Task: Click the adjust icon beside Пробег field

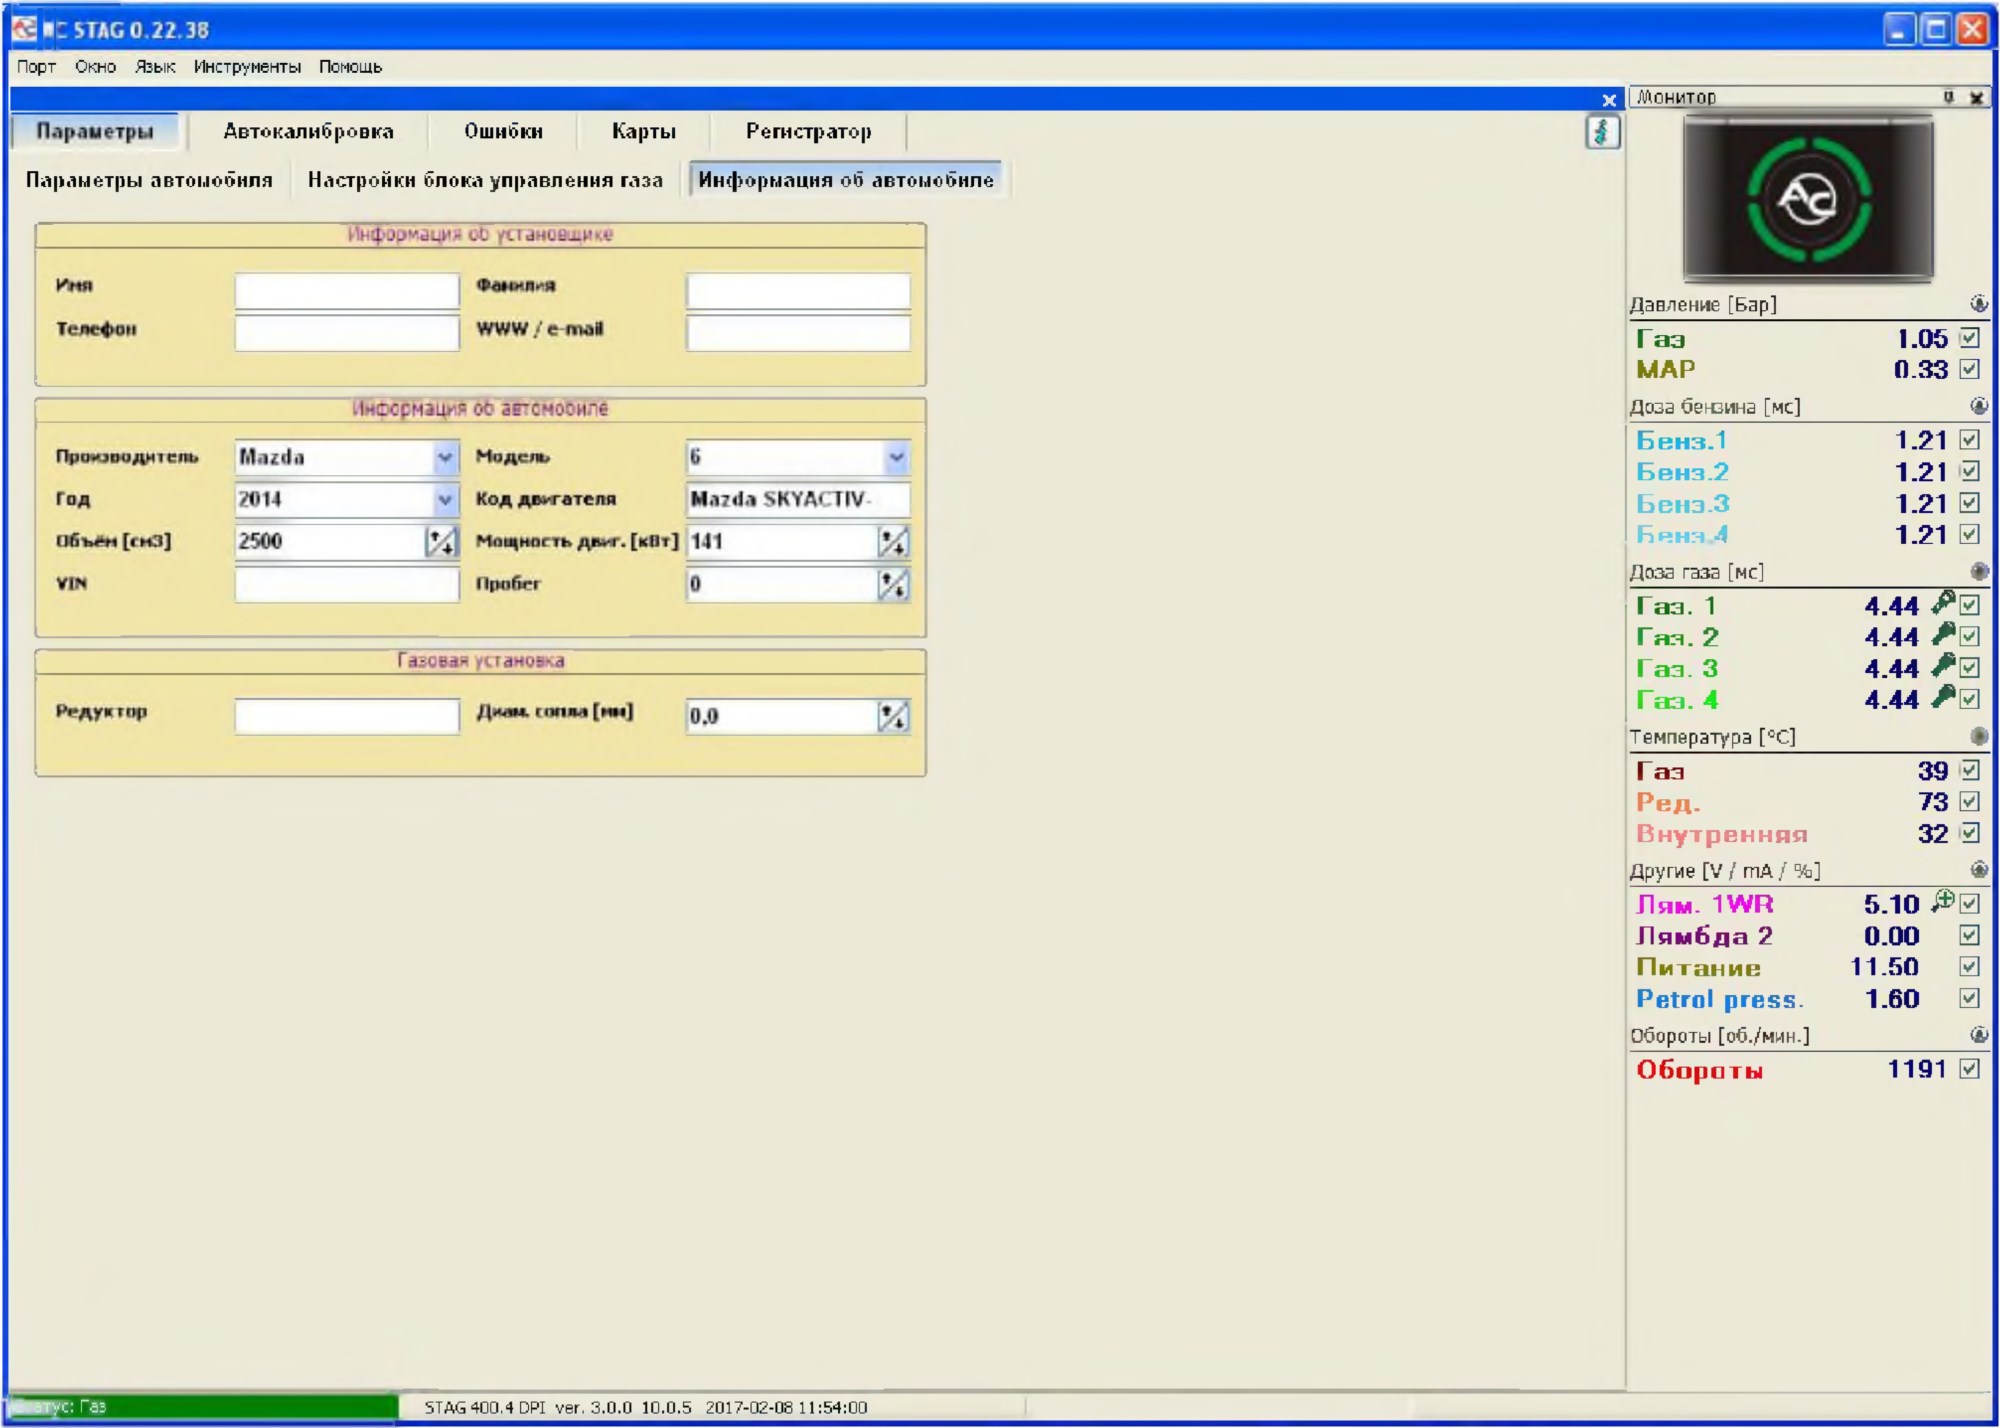Action: (893, 584)
